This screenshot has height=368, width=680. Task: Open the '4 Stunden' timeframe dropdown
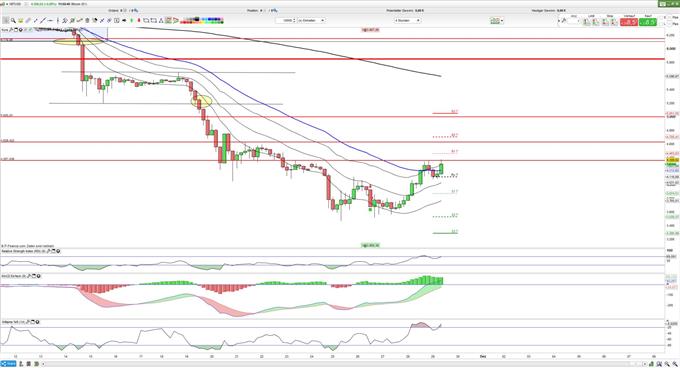pyautogui.click(x=407, y=20)
